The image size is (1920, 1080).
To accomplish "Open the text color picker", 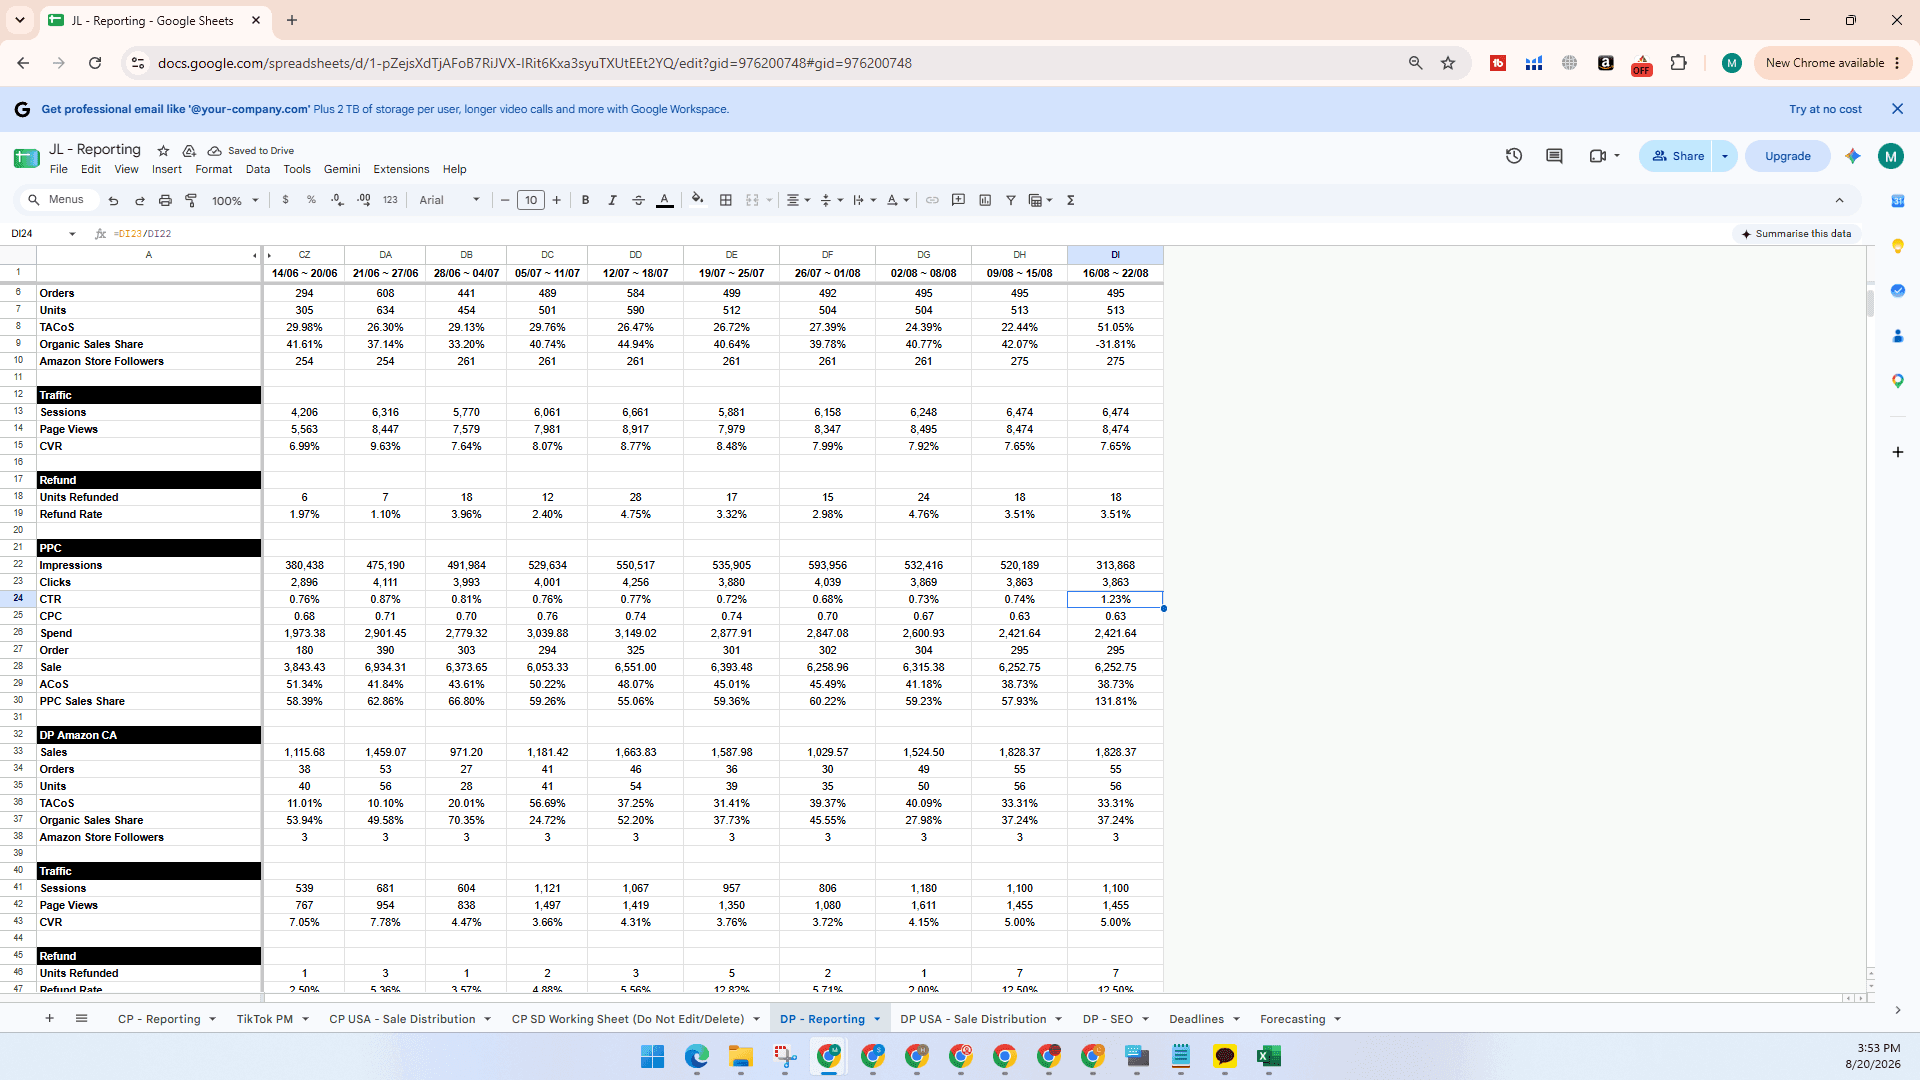I will (x=665, y=200).
